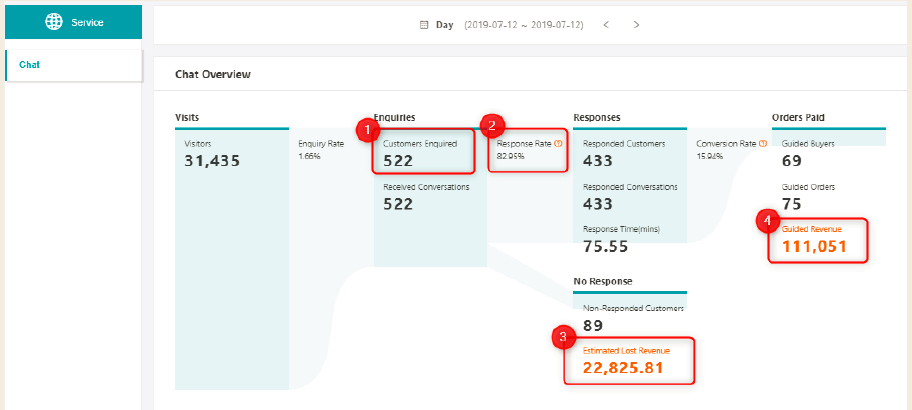Select the Service header in sidebar

(73, 22)
